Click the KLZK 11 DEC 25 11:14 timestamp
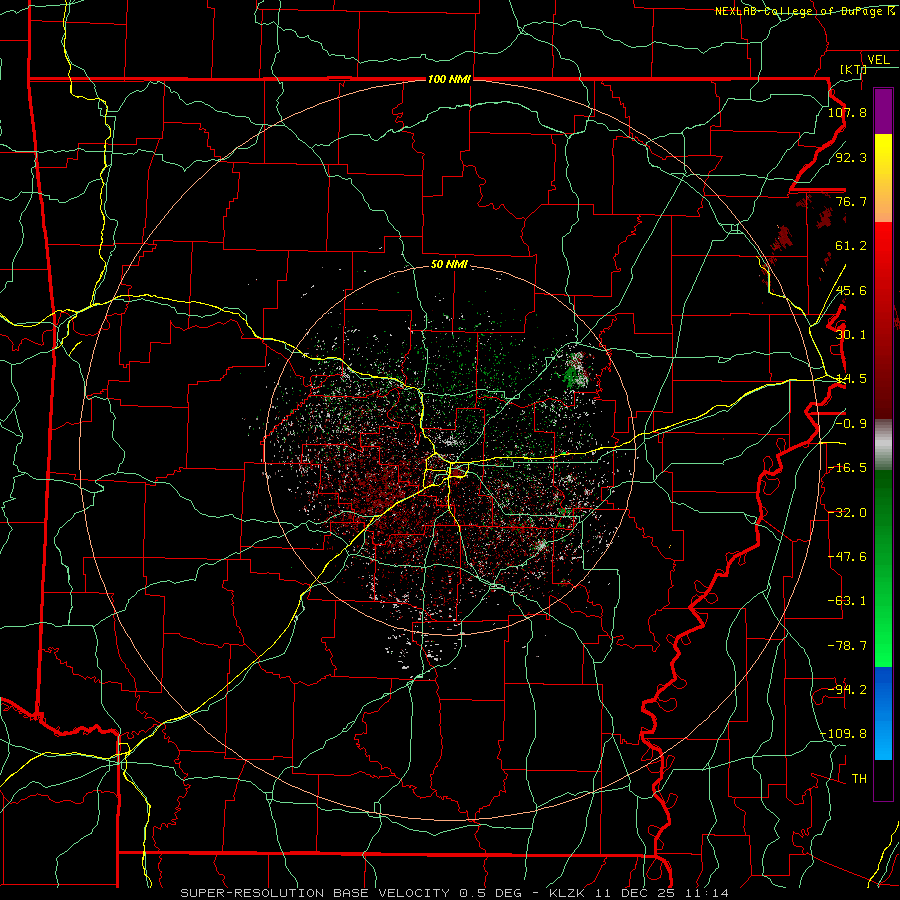 (x=639, y=893)
